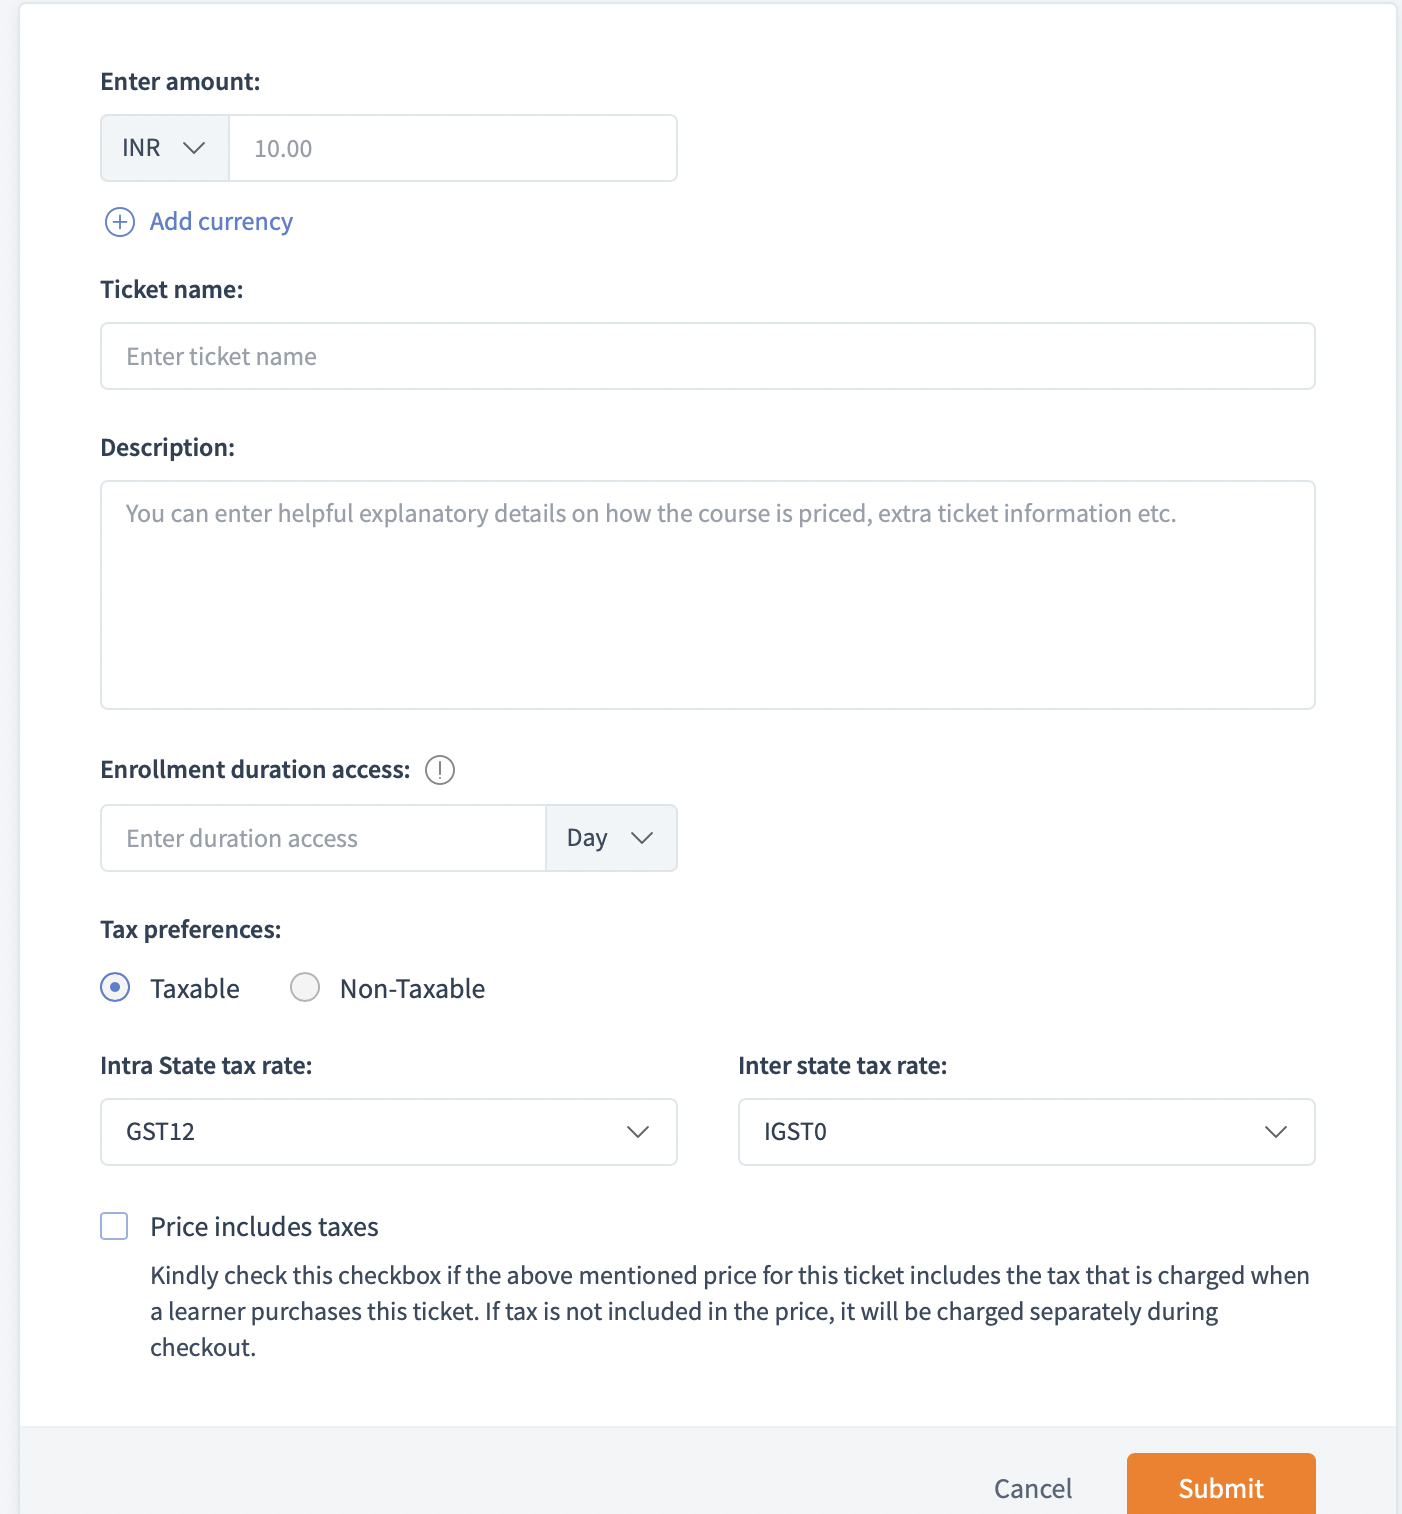
Task: Click the orange Submit button
Action: pyautogui.click(x=1221, y=1484)
